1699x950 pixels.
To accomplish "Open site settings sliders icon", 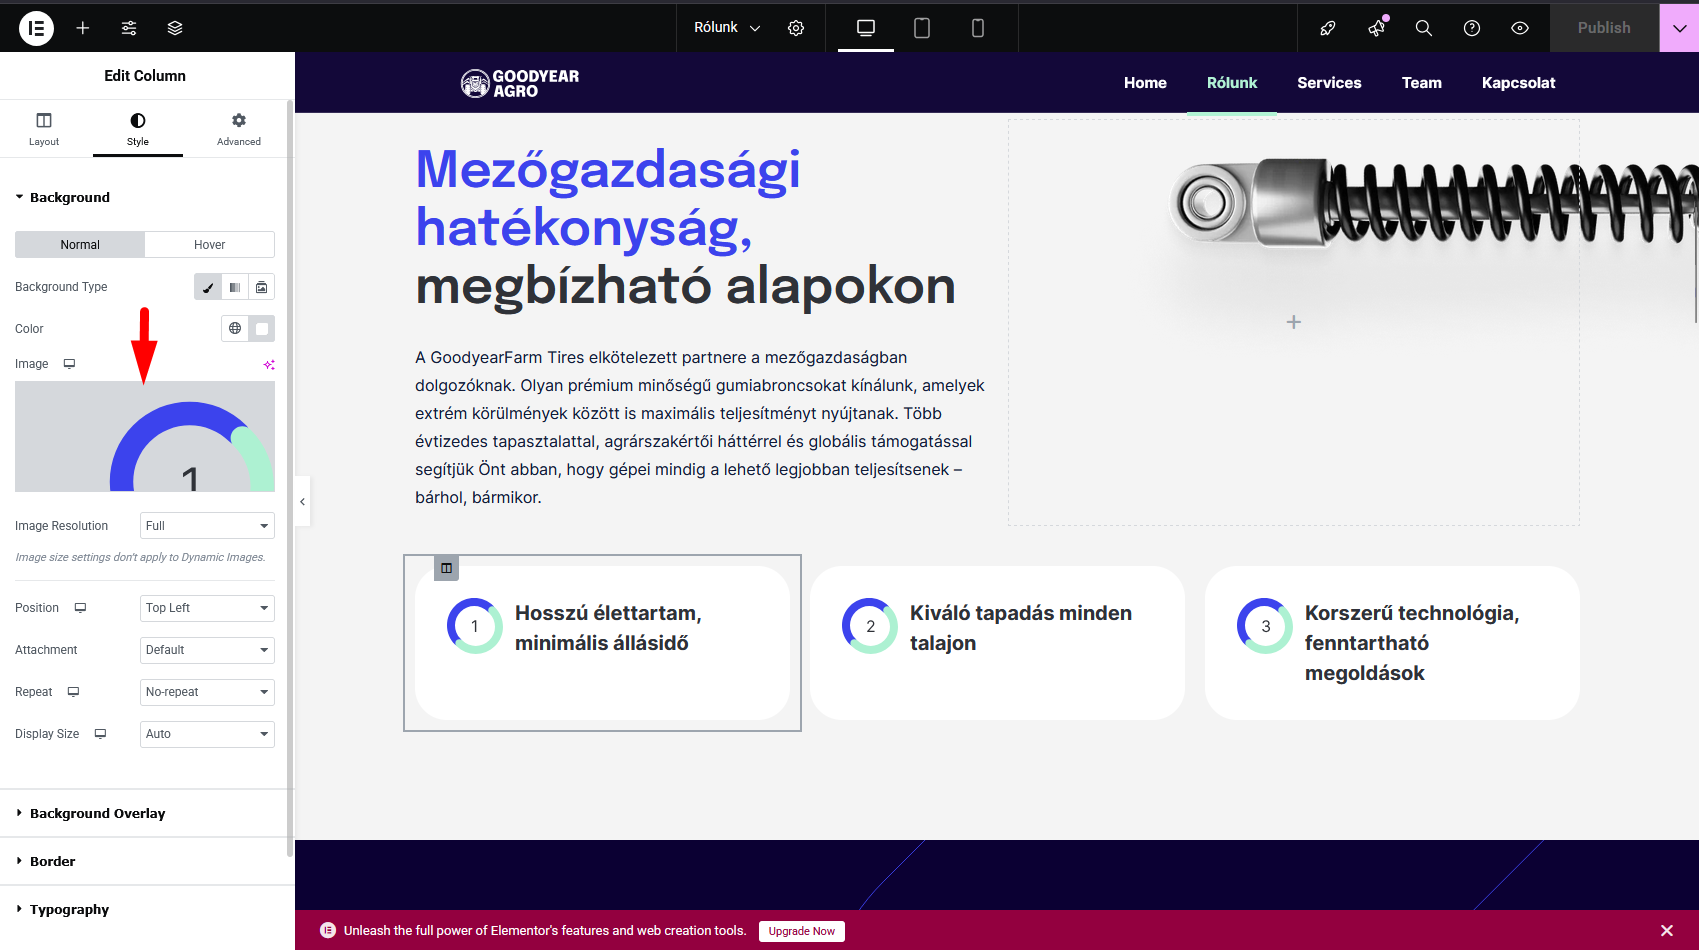I will tap(129, 28).
